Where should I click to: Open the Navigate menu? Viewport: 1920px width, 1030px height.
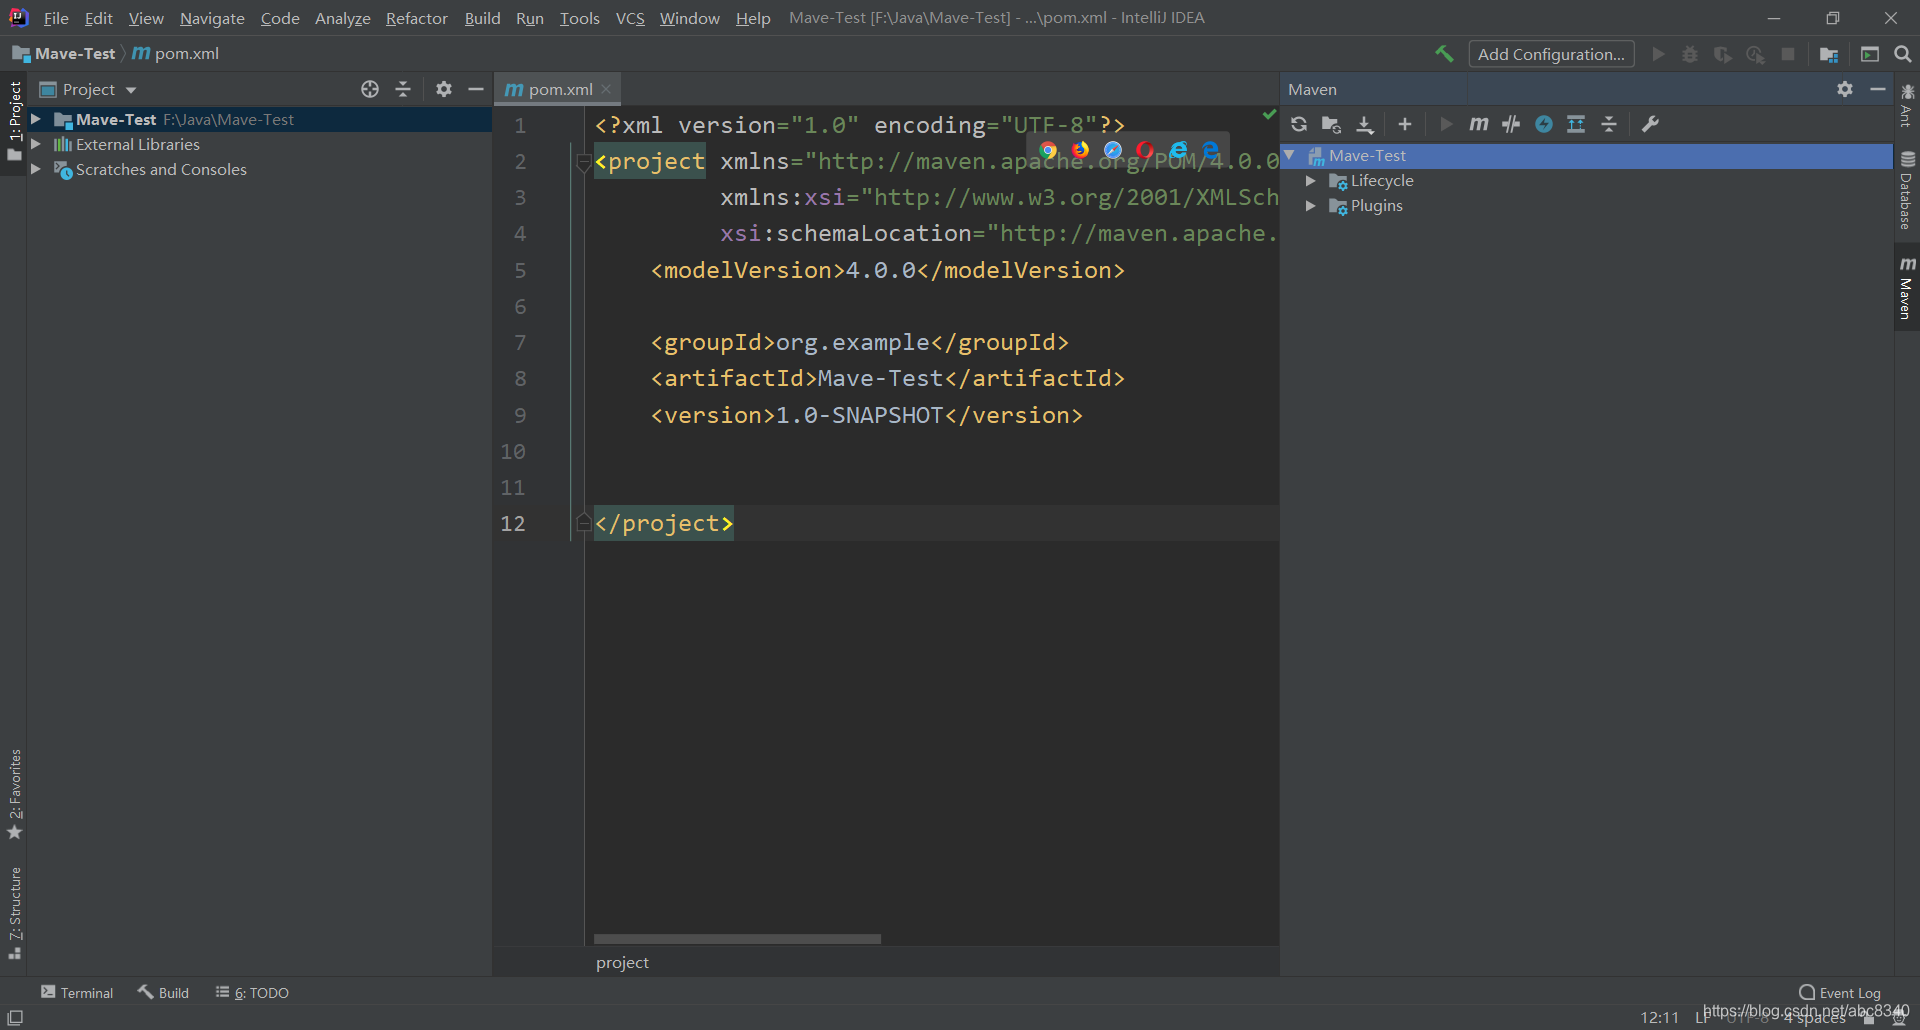[x=212, y=18]
